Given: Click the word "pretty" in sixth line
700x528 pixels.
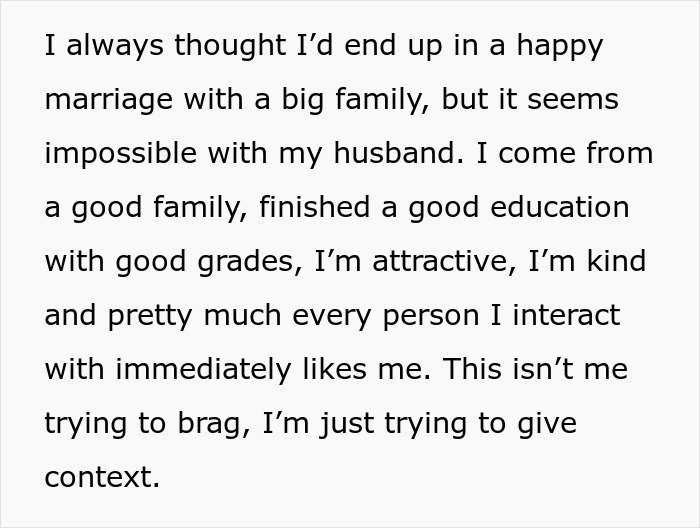Looking at the screenshot, I should tap(150, 317).
